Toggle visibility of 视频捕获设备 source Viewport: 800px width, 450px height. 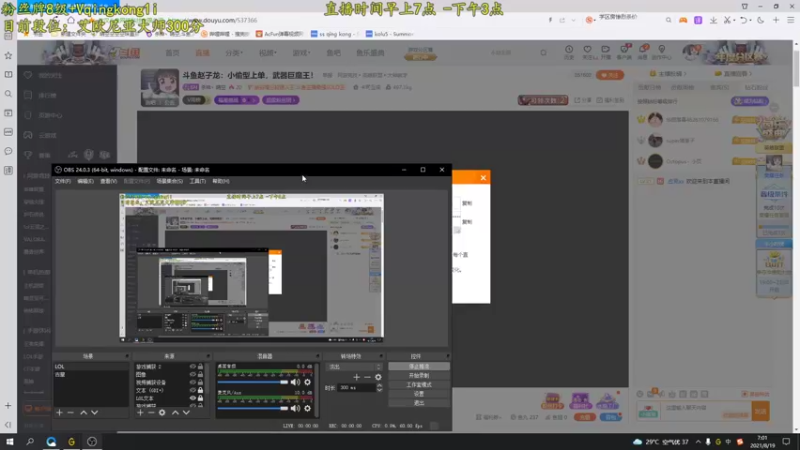(192, 382)
